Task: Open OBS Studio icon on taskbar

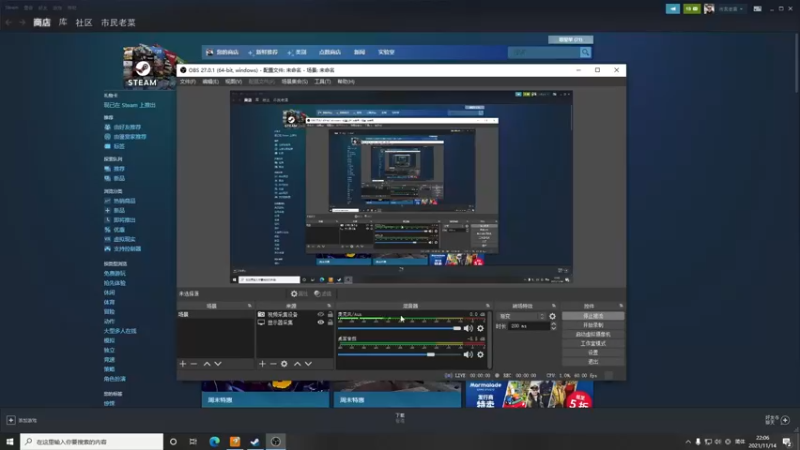Action: point(276,441)
